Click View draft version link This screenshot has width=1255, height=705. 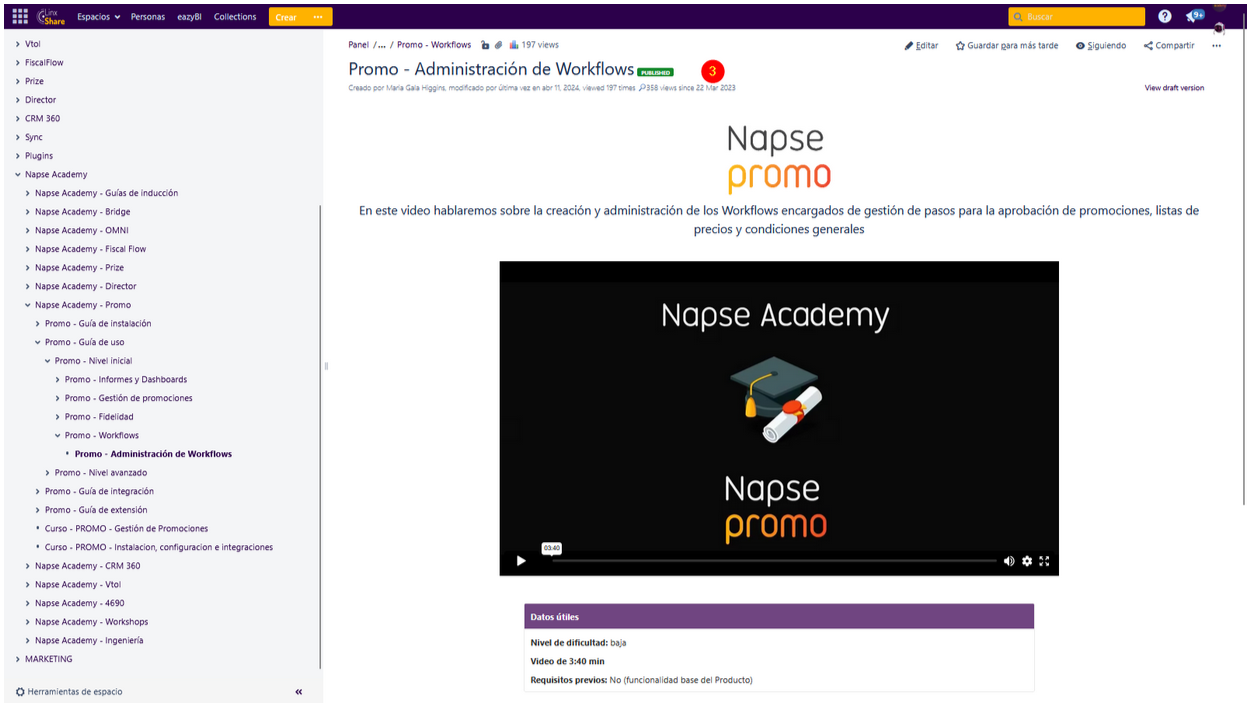[x=1174, y=88]
